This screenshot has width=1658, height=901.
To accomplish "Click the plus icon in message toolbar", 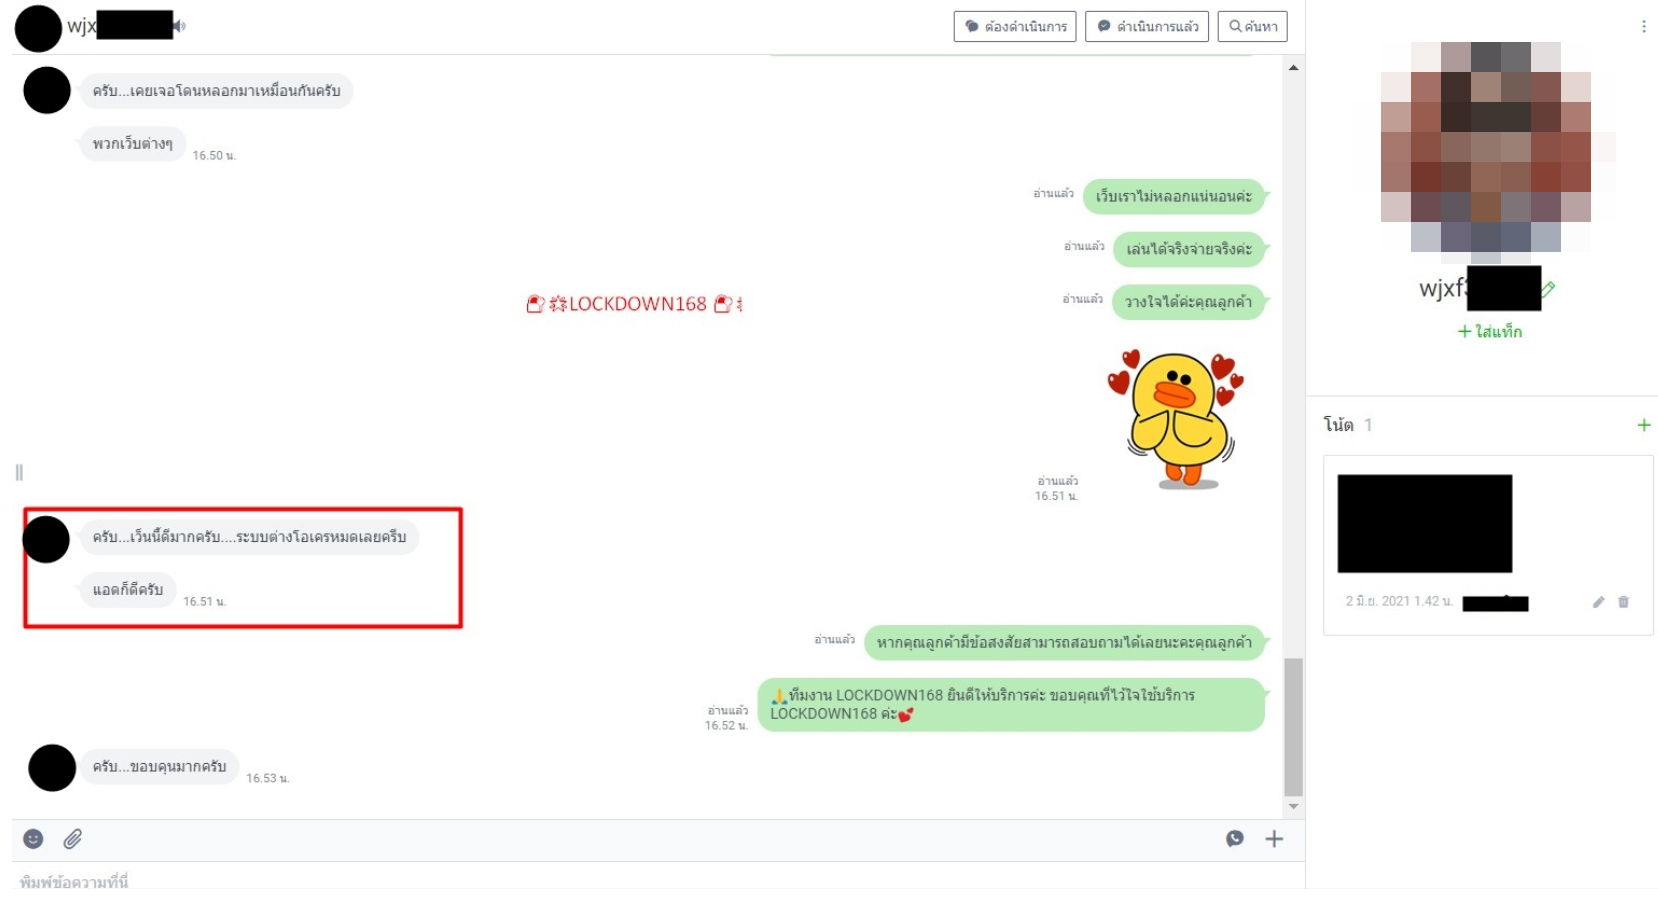I will 1274,839.
